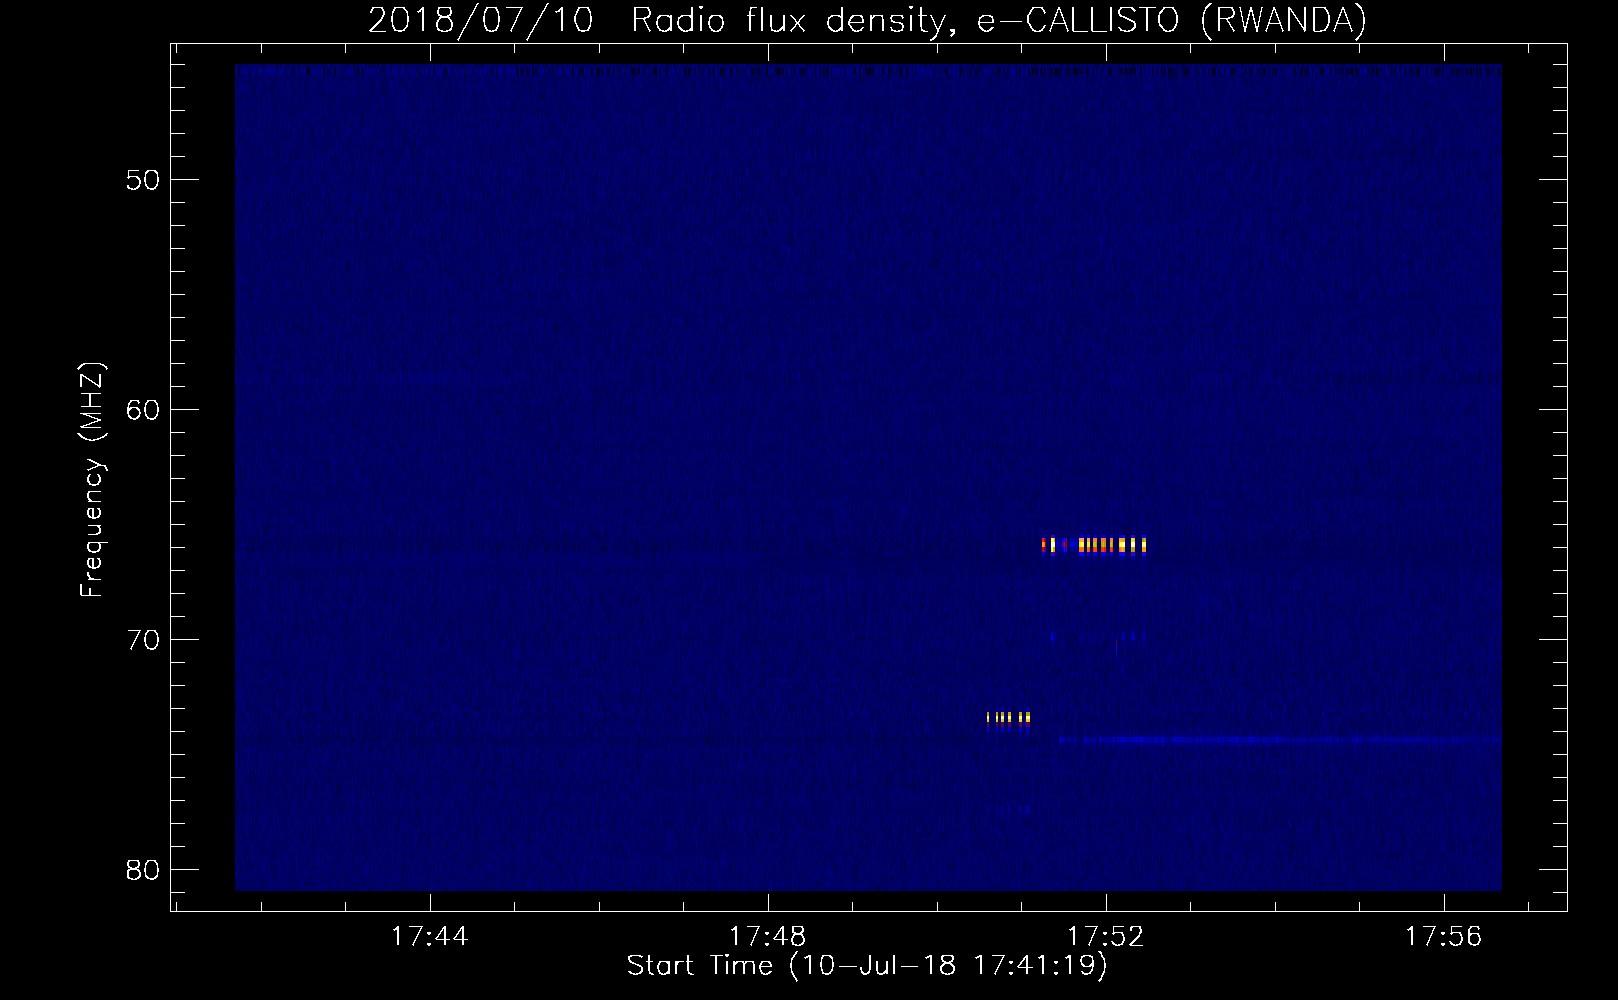Click the 17:56 time tick label

(1443, 937)
